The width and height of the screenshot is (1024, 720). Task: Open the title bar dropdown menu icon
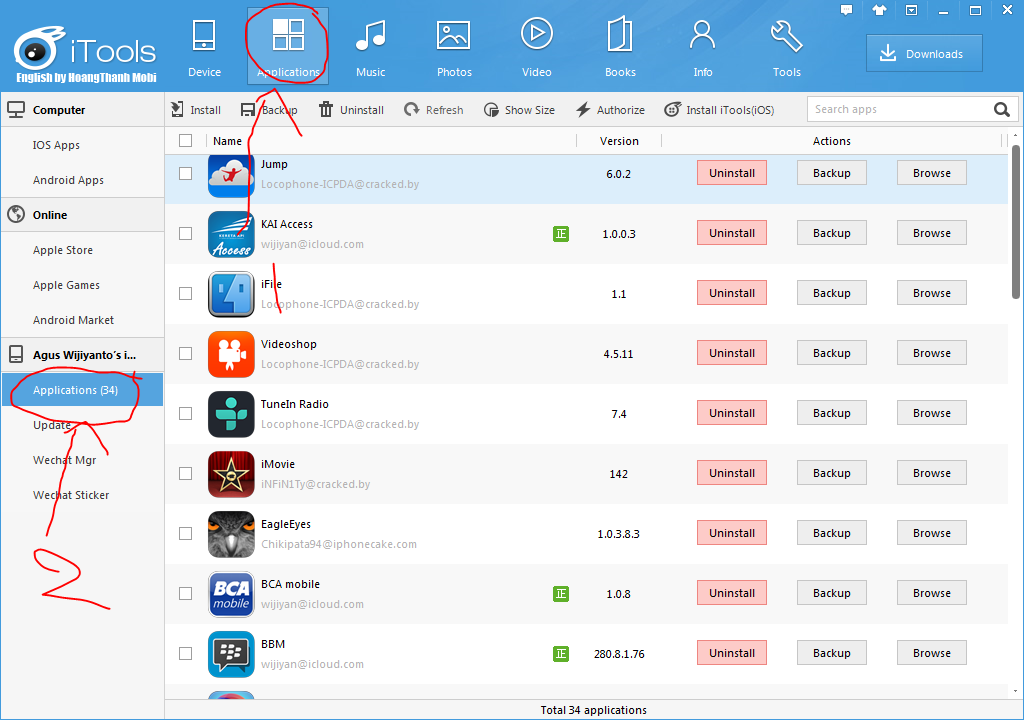(x=912, y=10)
